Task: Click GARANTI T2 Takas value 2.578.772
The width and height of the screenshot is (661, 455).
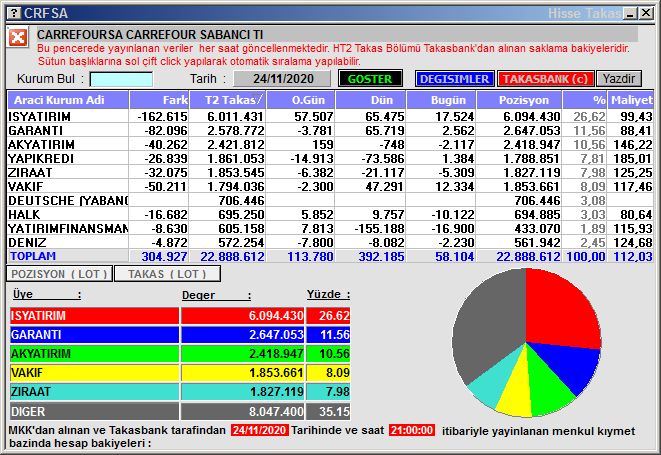Action: click(x=236, y=130)
